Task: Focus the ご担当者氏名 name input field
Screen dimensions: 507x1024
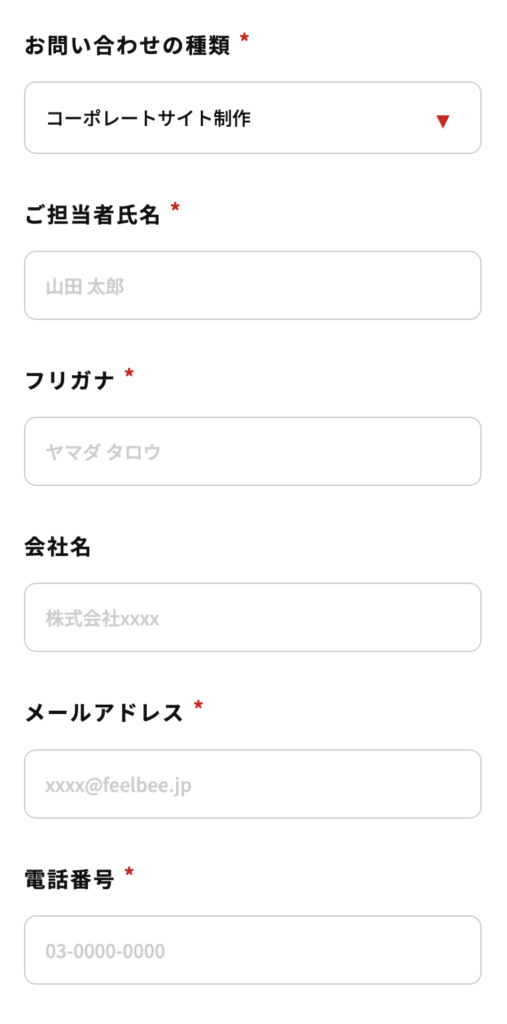Action: click(x=253, y=285)
